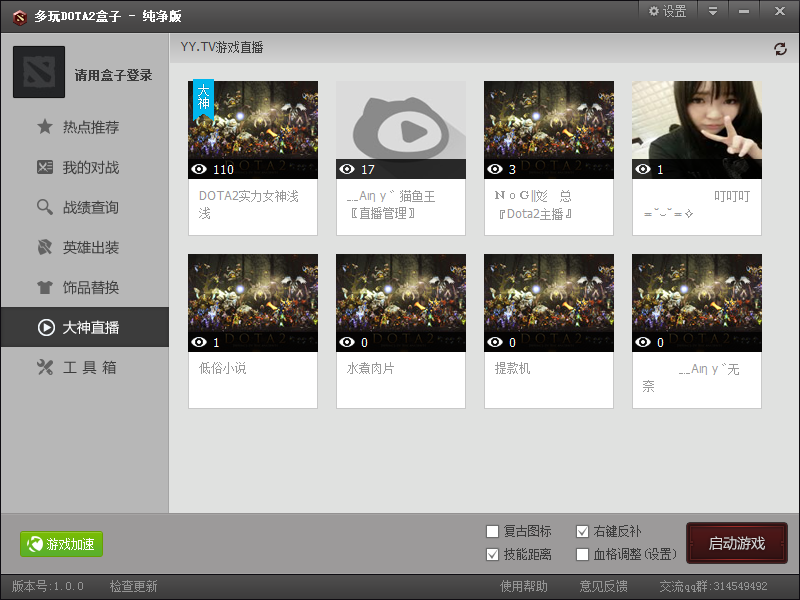Click stream title NoG 彪总 Dota2主播
The image size is (800, 600).
(533, 205)
